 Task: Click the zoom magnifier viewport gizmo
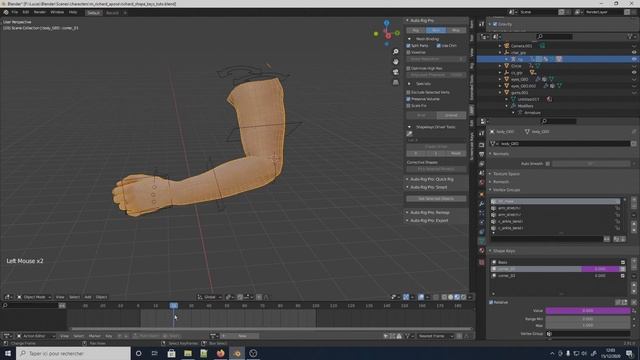click(x=395, y=52)
